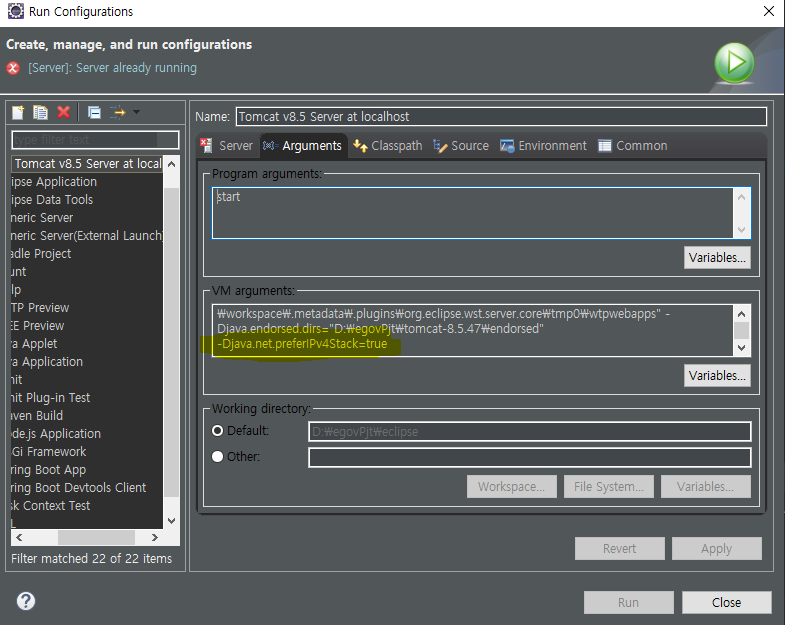Open the Environment tab

[x=543, y=146]
